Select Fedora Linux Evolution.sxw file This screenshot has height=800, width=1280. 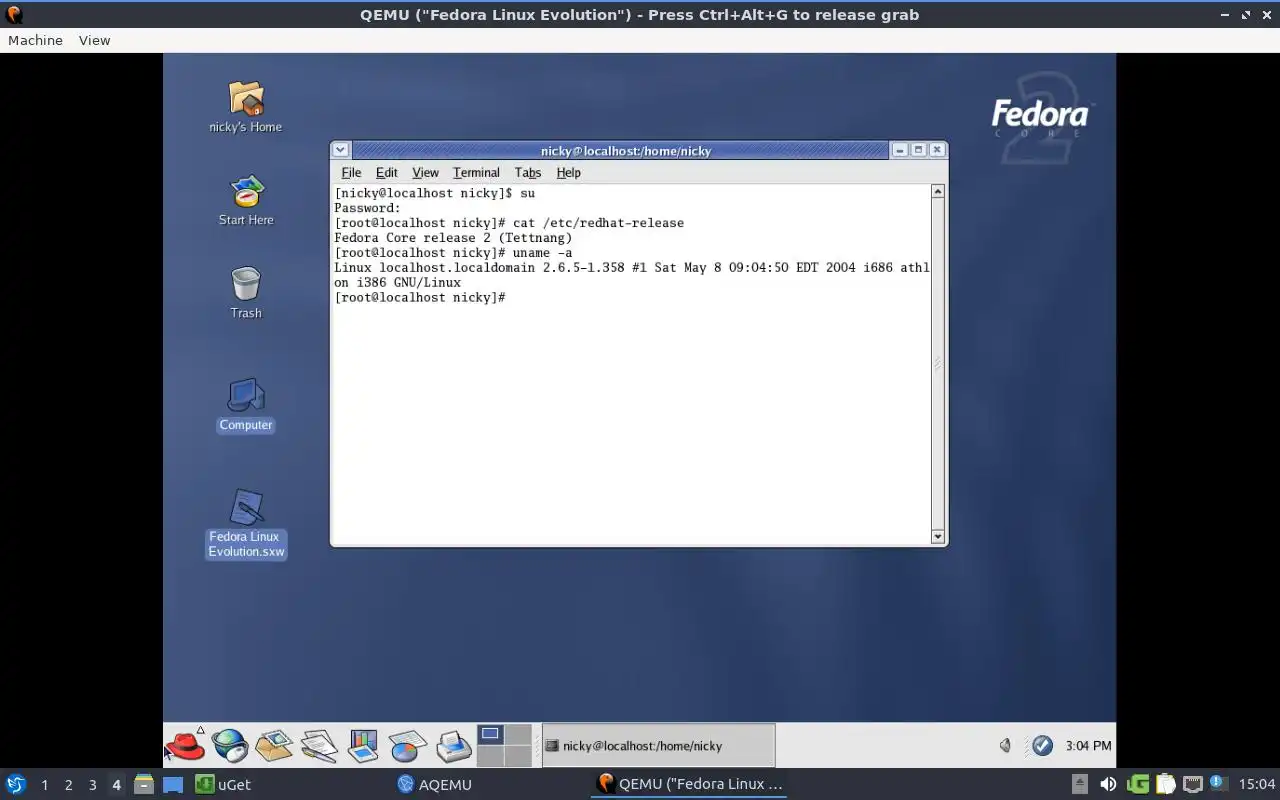click(x=246, y=524)
